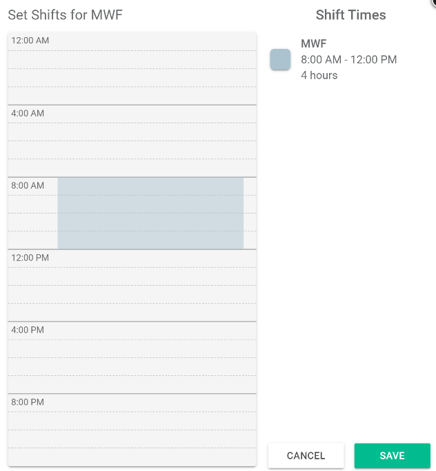Viewport: 436px width, 471px height.
Task: Click the Shift Times heading
Action: (x=351, y=15)
